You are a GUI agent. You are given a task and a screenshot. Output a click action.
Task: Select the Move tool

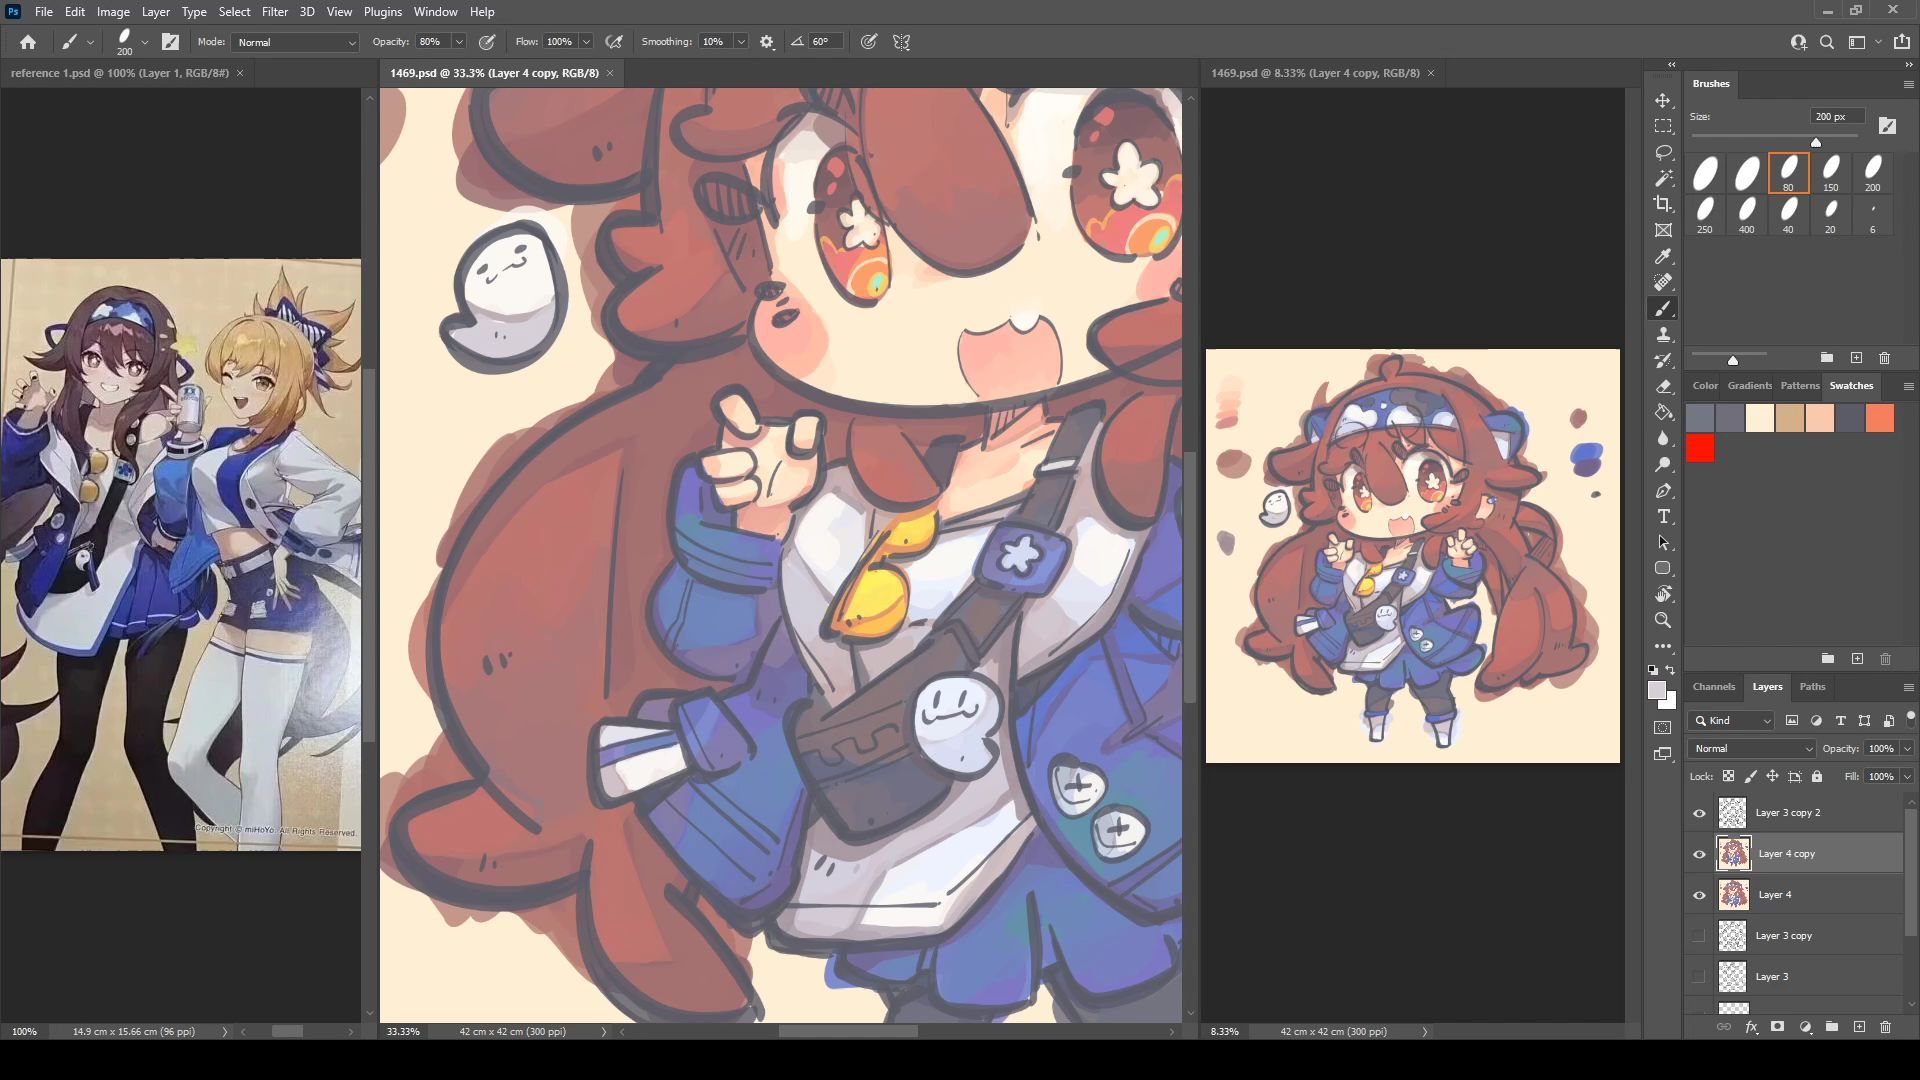click(x=1663, y=101)
